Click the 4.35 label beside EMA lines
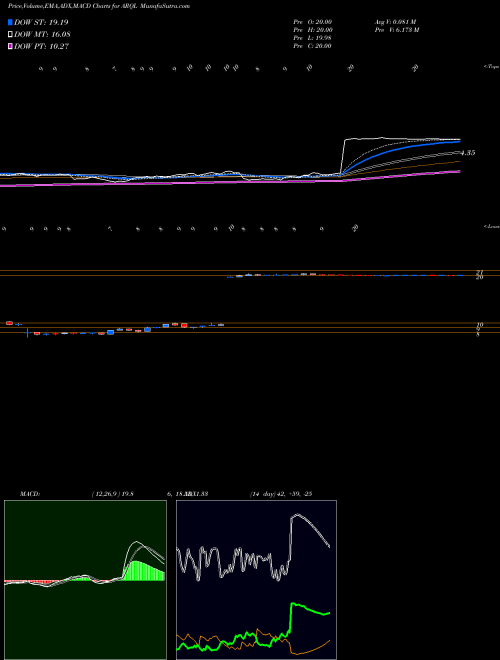Image resolution: width=500 pixels, height=660 pixels. coord(468,153)
